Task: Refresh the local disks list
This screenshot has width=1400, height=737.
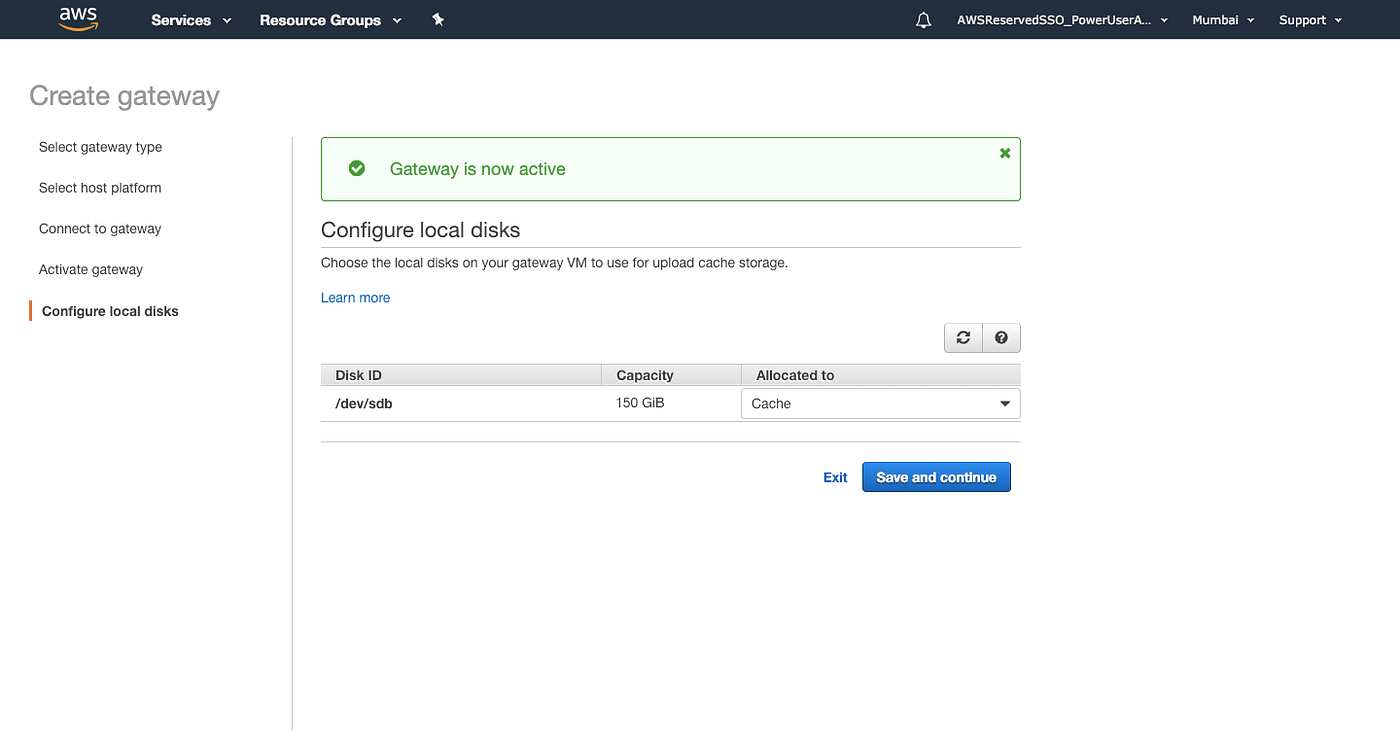Action: (x=962, y=337)
